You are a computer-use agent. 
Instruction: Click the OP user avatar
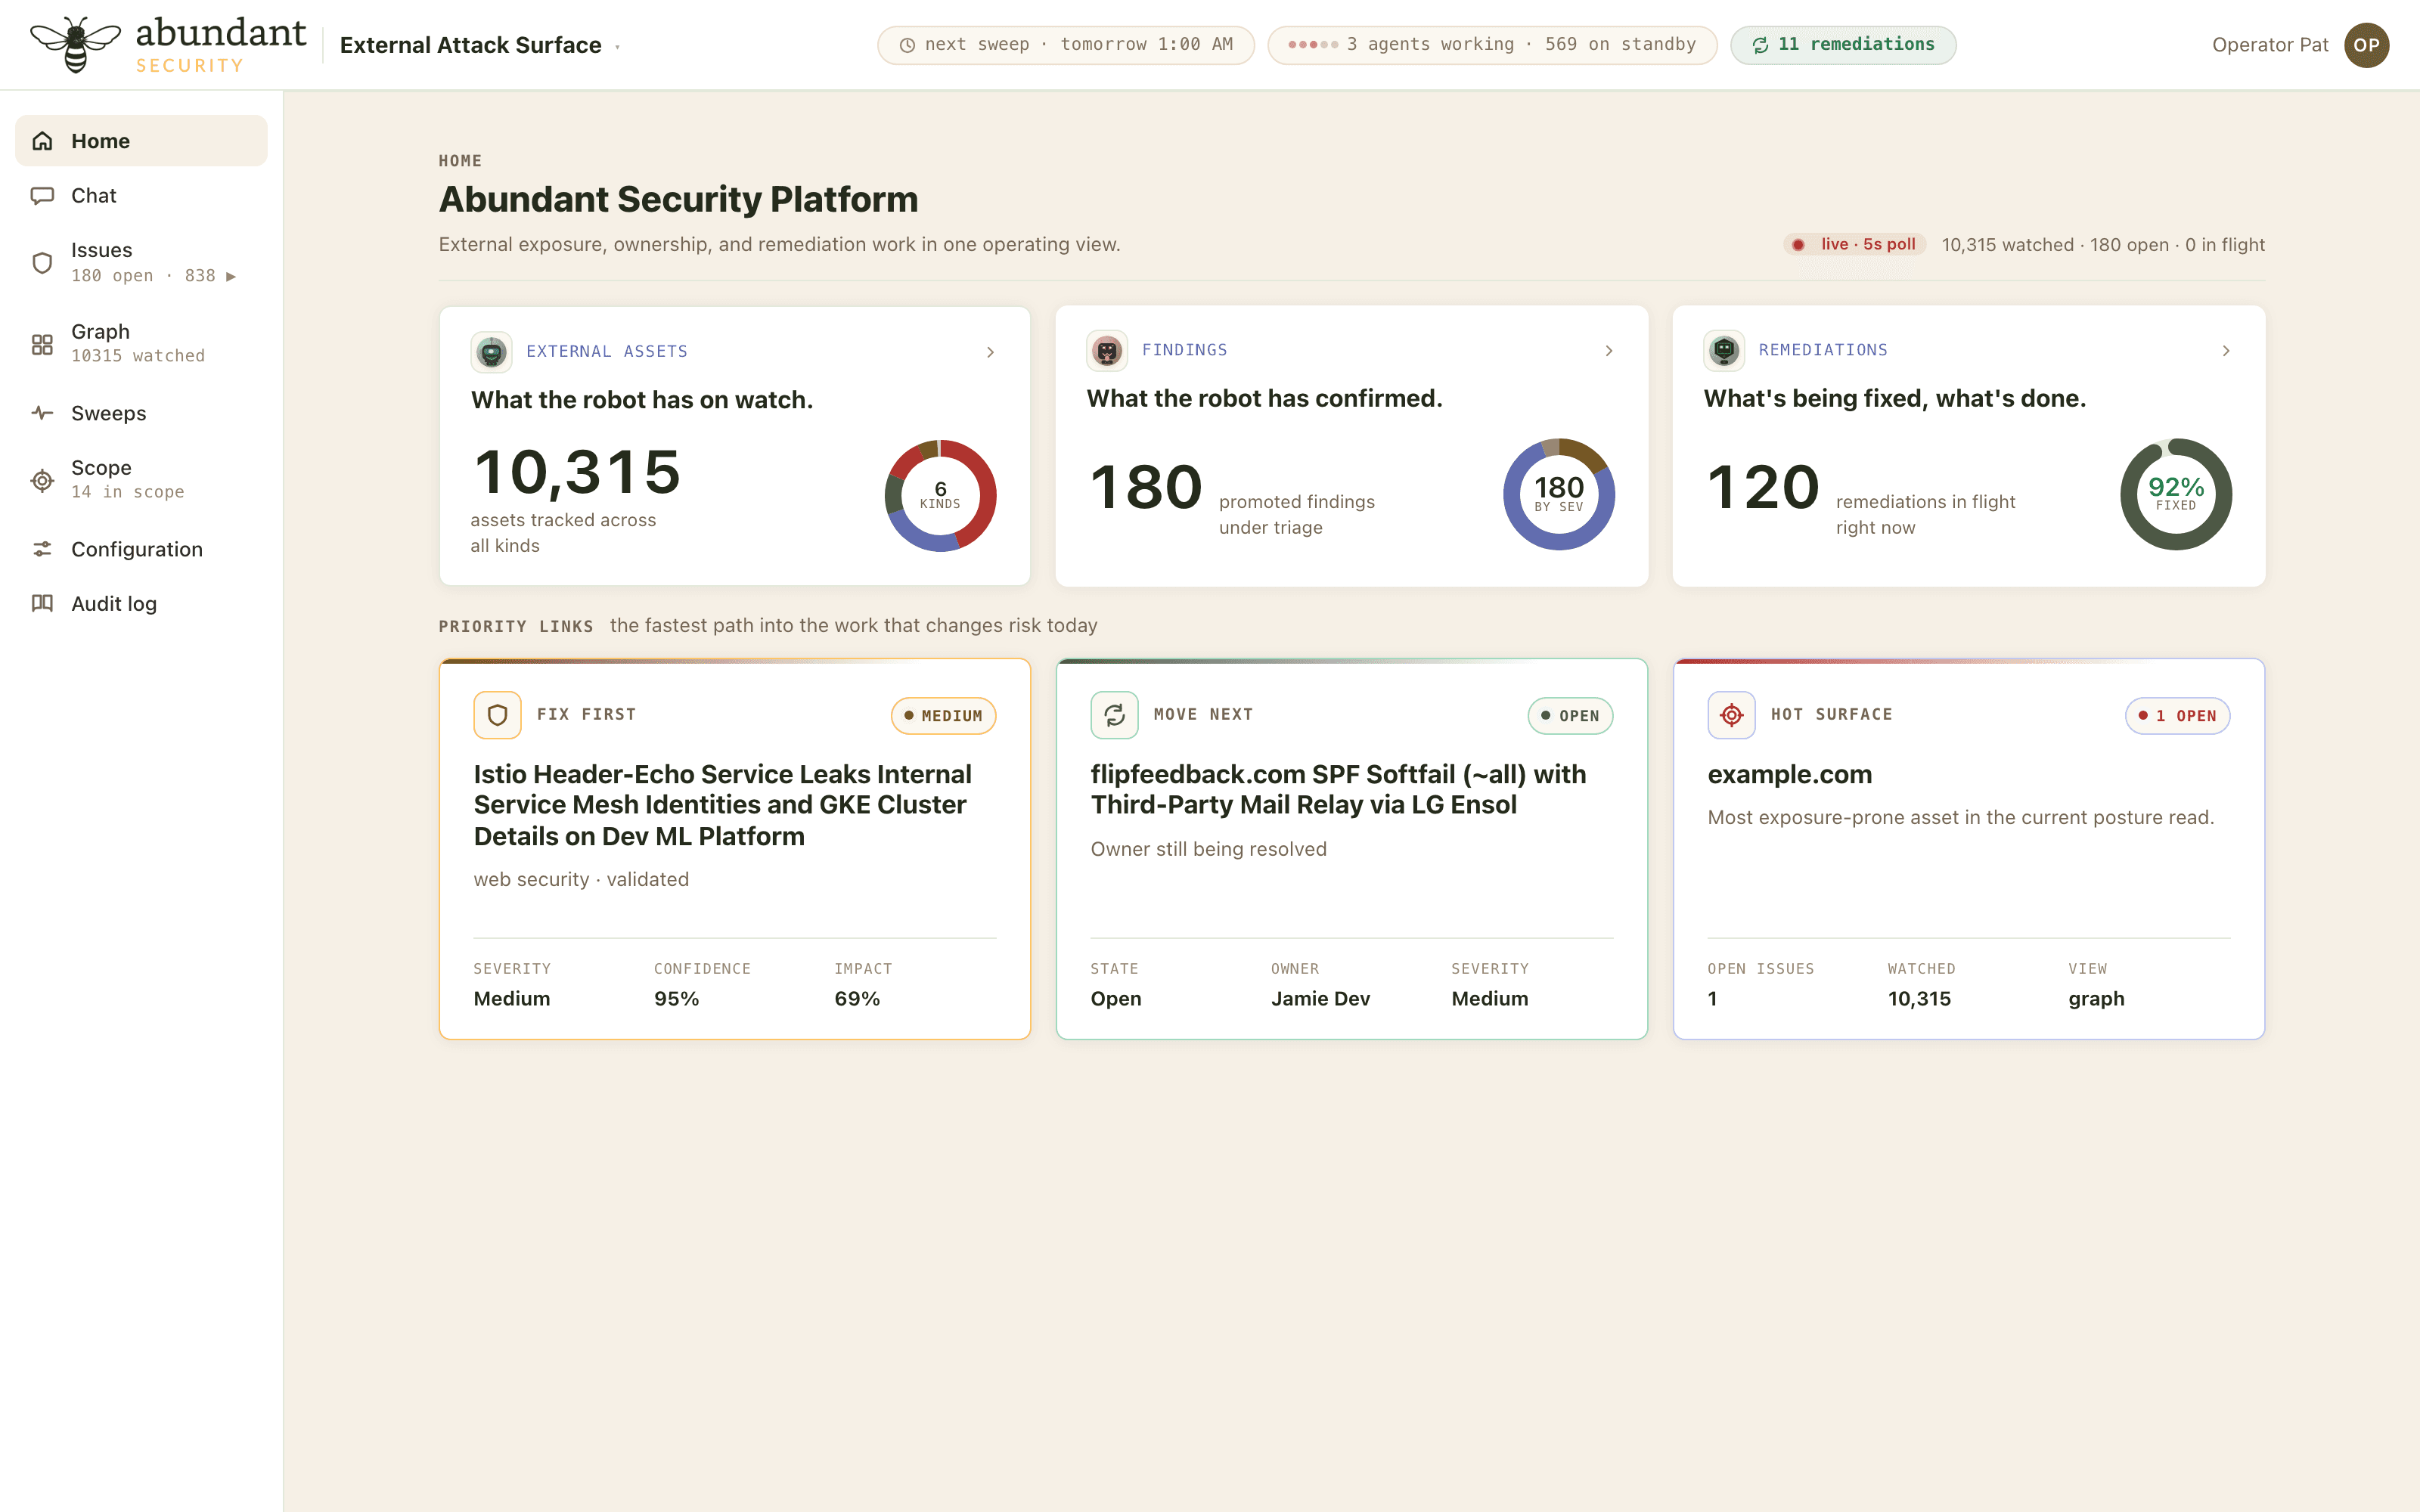2366,45
